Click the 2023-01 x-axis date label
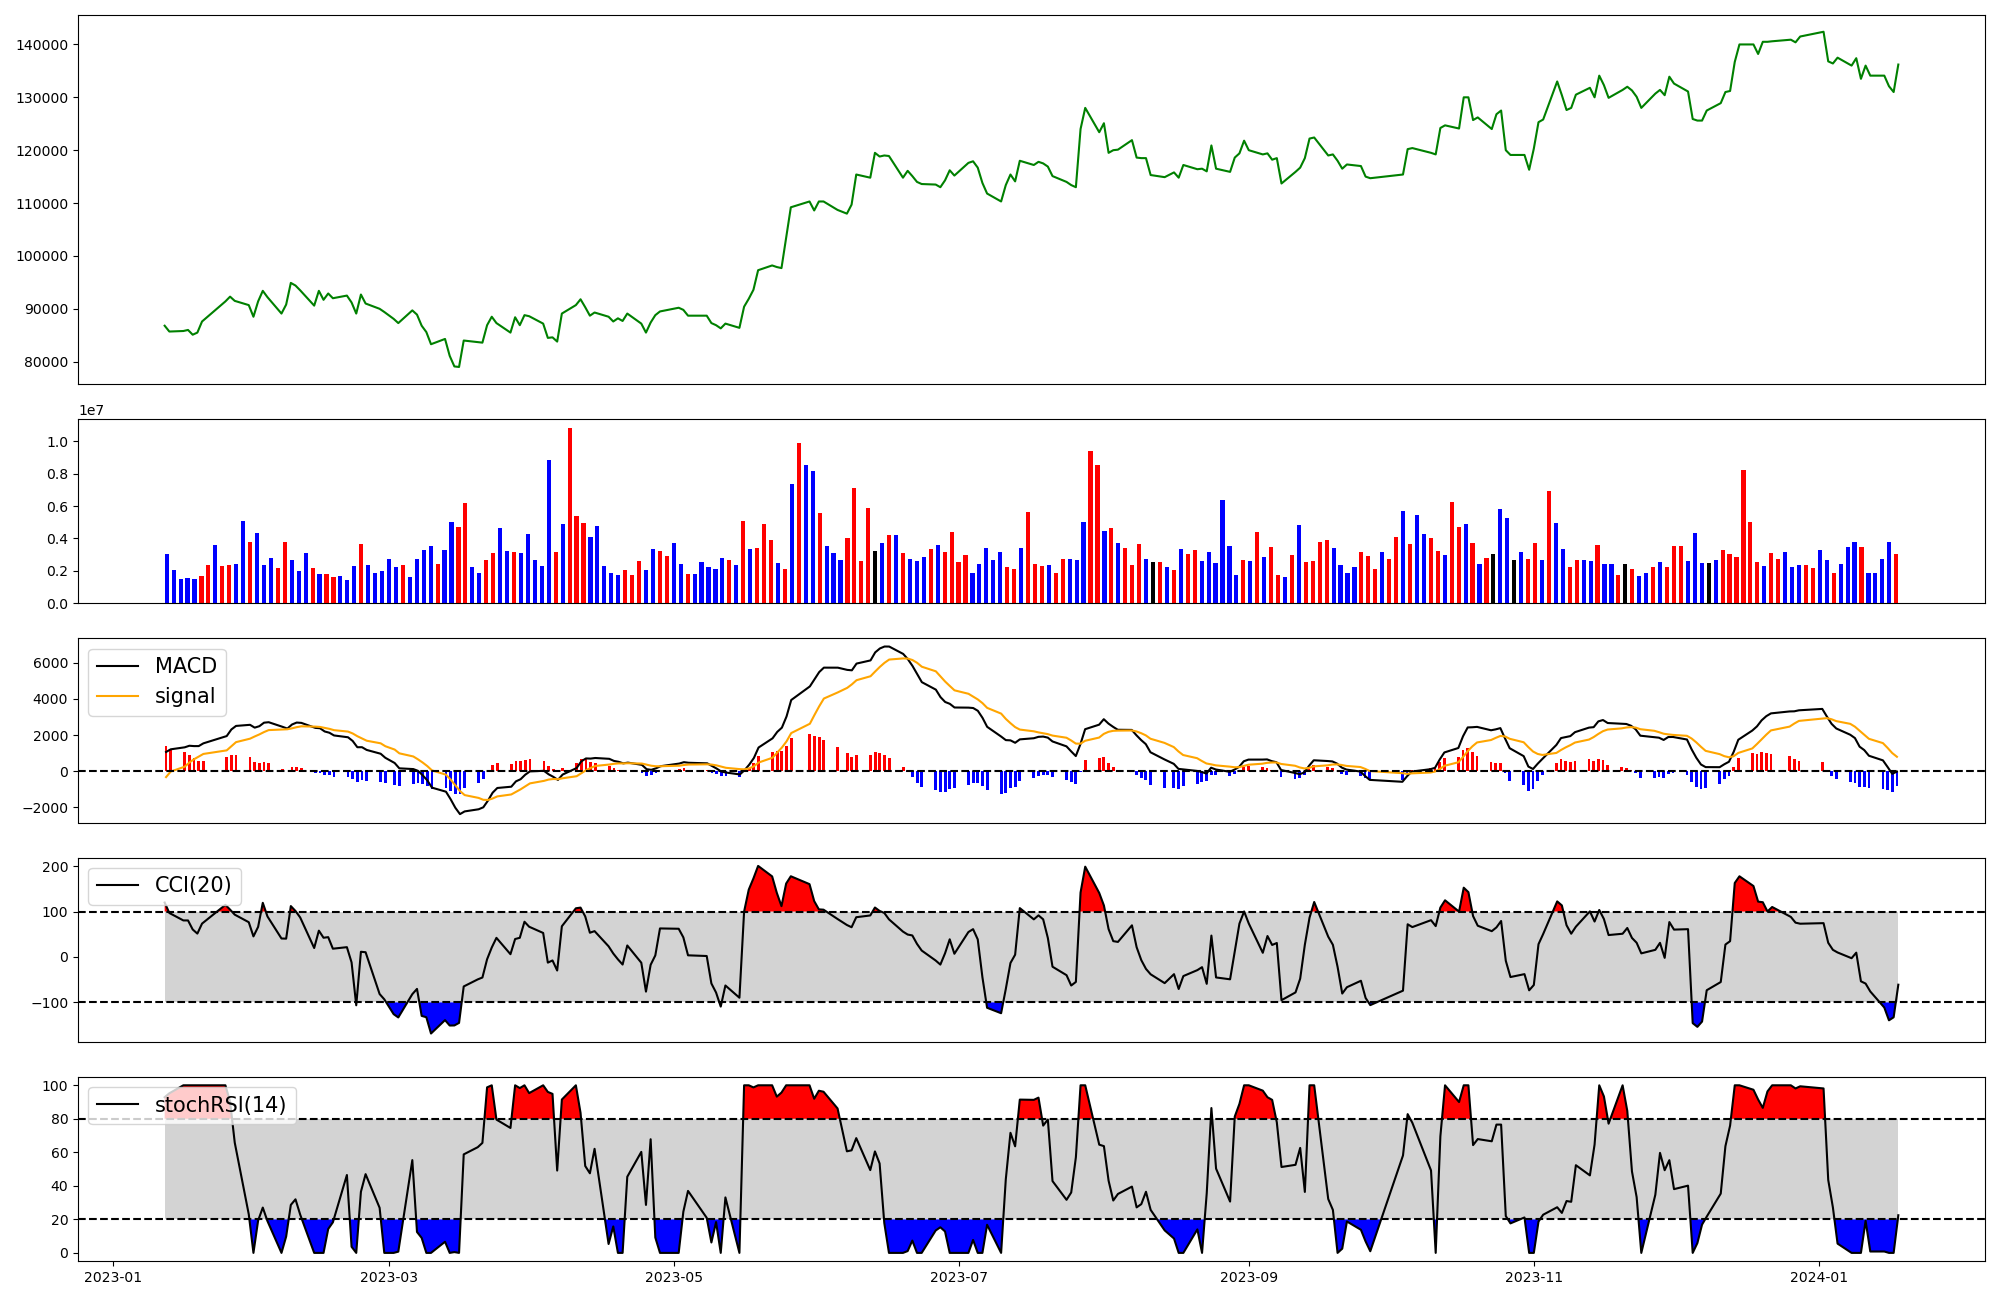The image size is (2000, 1300). [x=113, y=1277]
